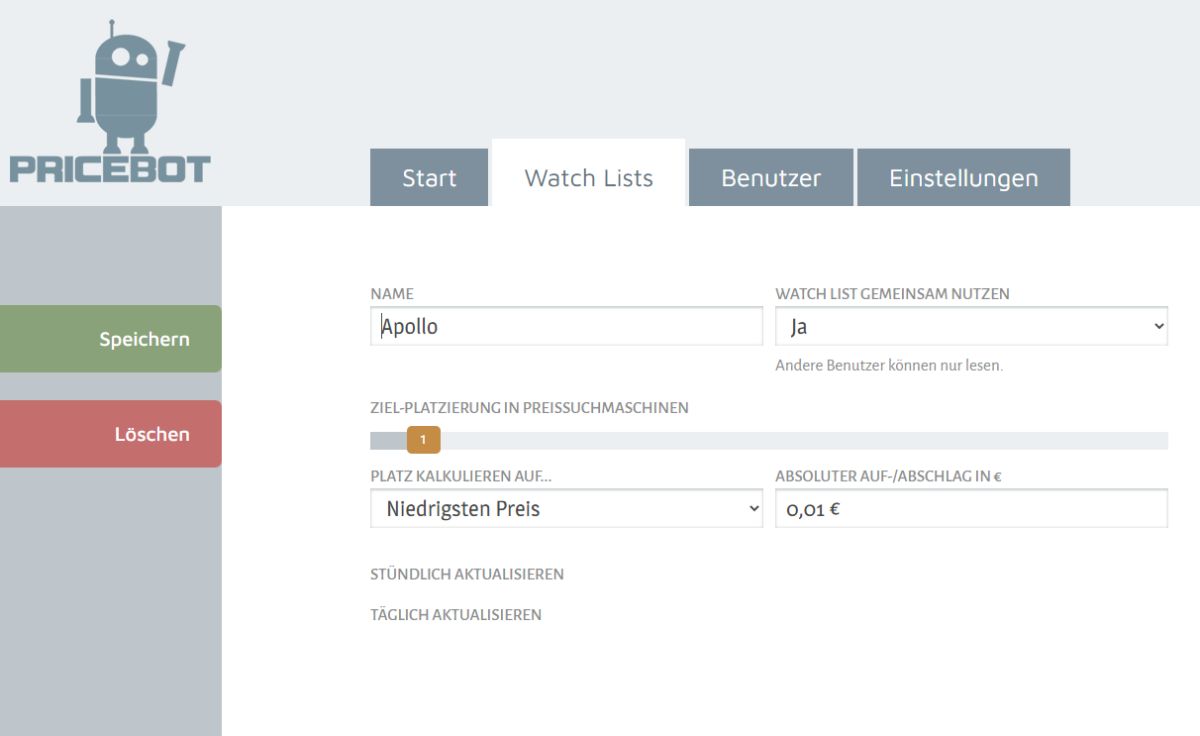
Task: Click the 'Andere Benutzer können nur lesen' hint
Action: (x=888, y=366)
